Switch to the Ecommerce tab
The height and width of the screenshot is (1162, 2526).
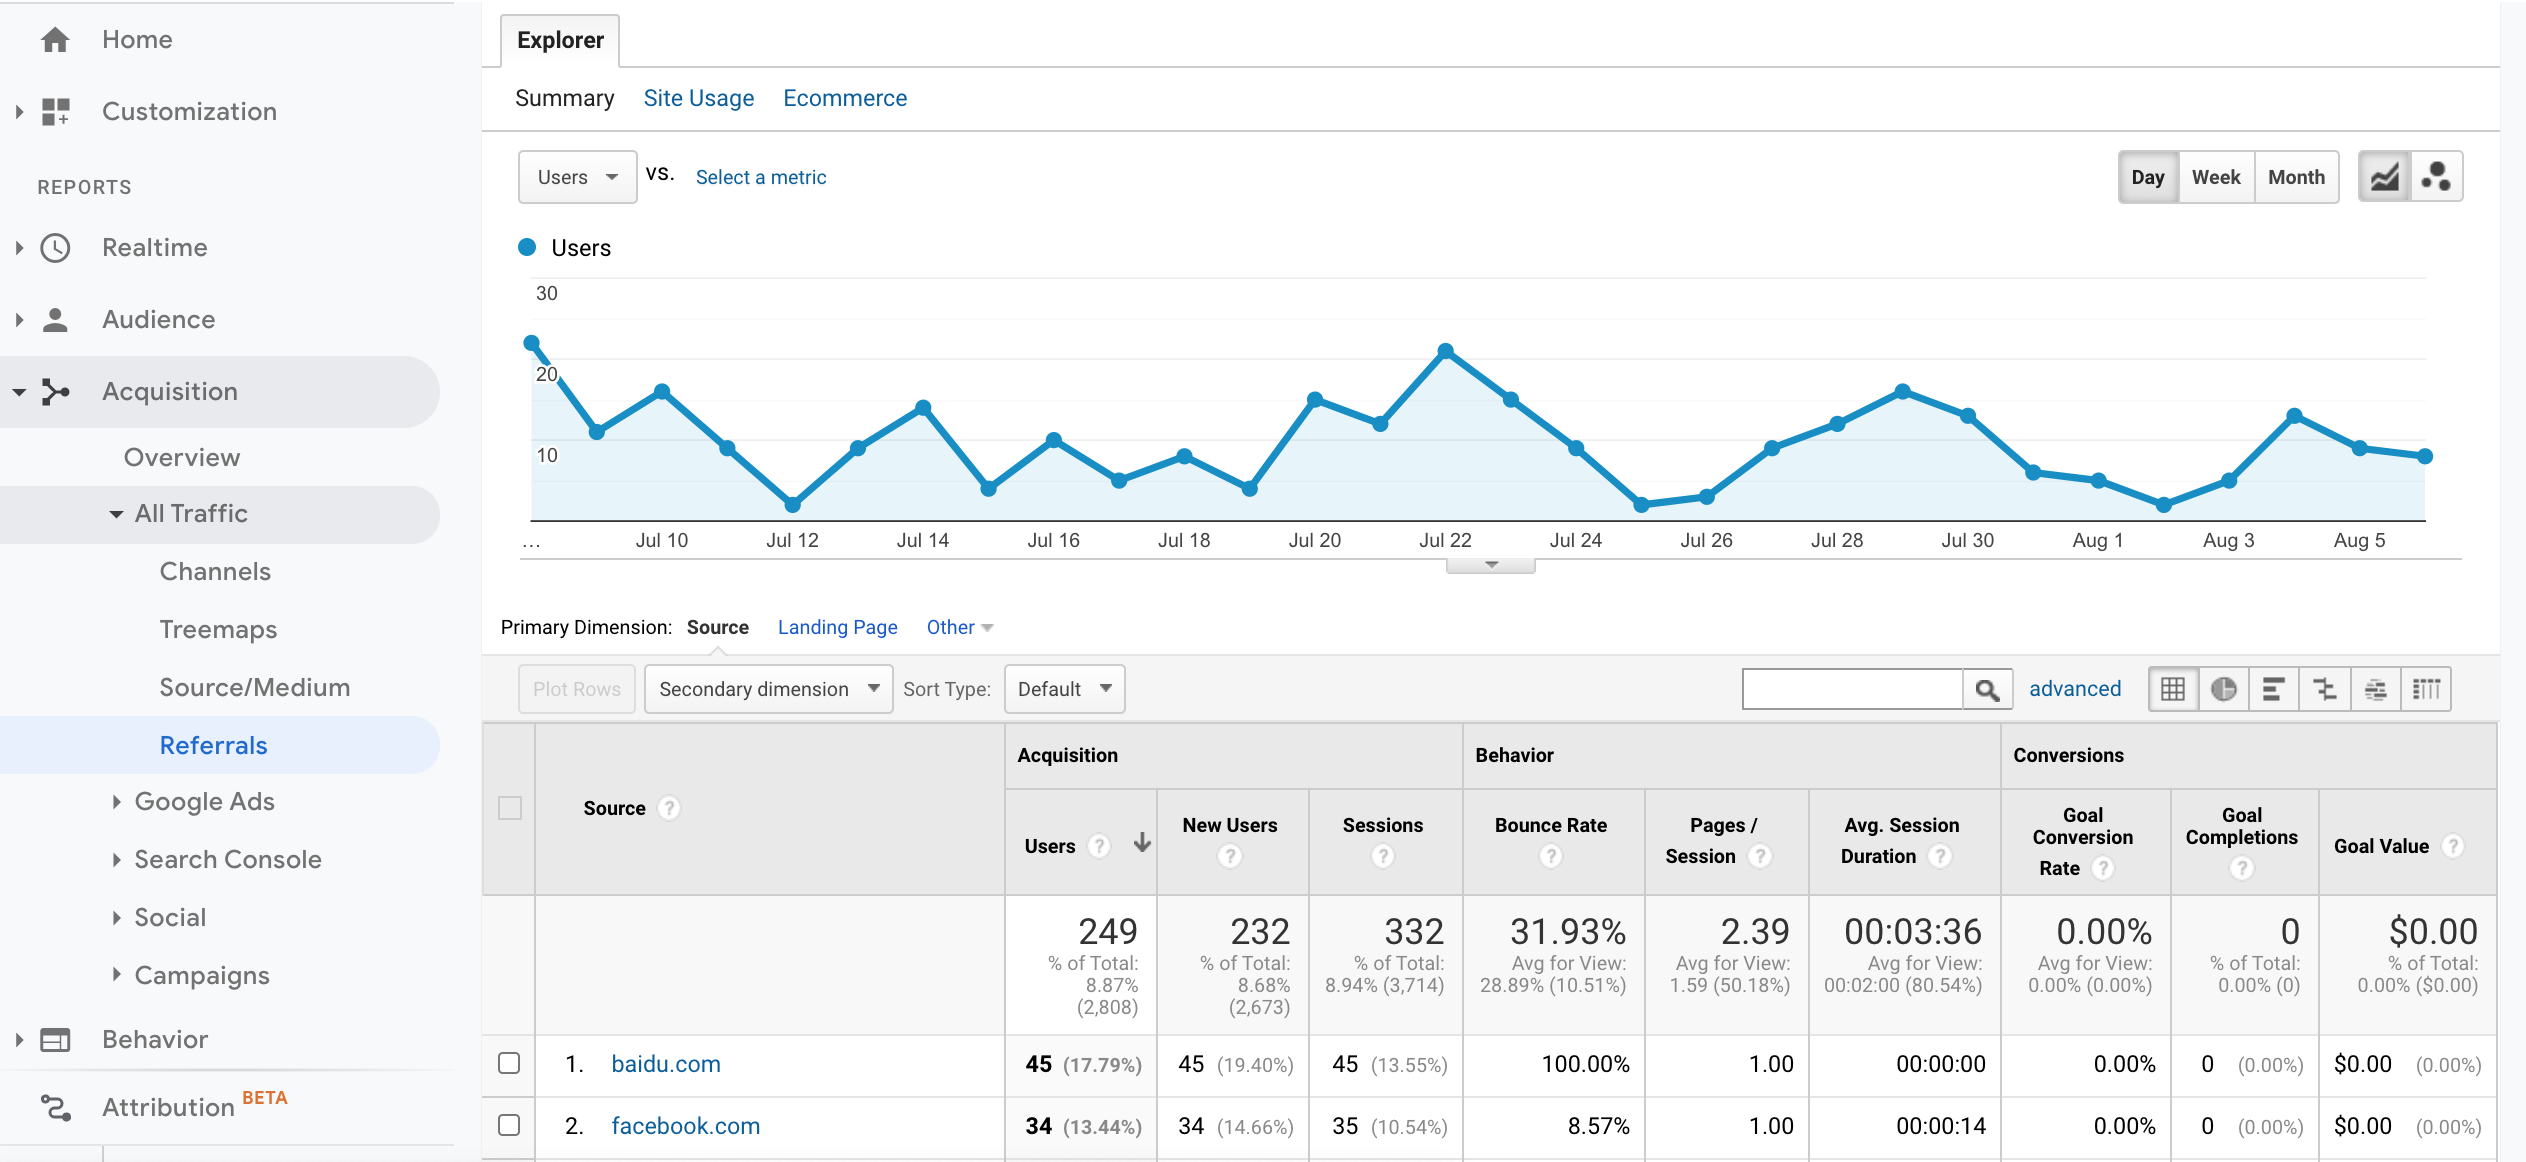pos(845,97)
